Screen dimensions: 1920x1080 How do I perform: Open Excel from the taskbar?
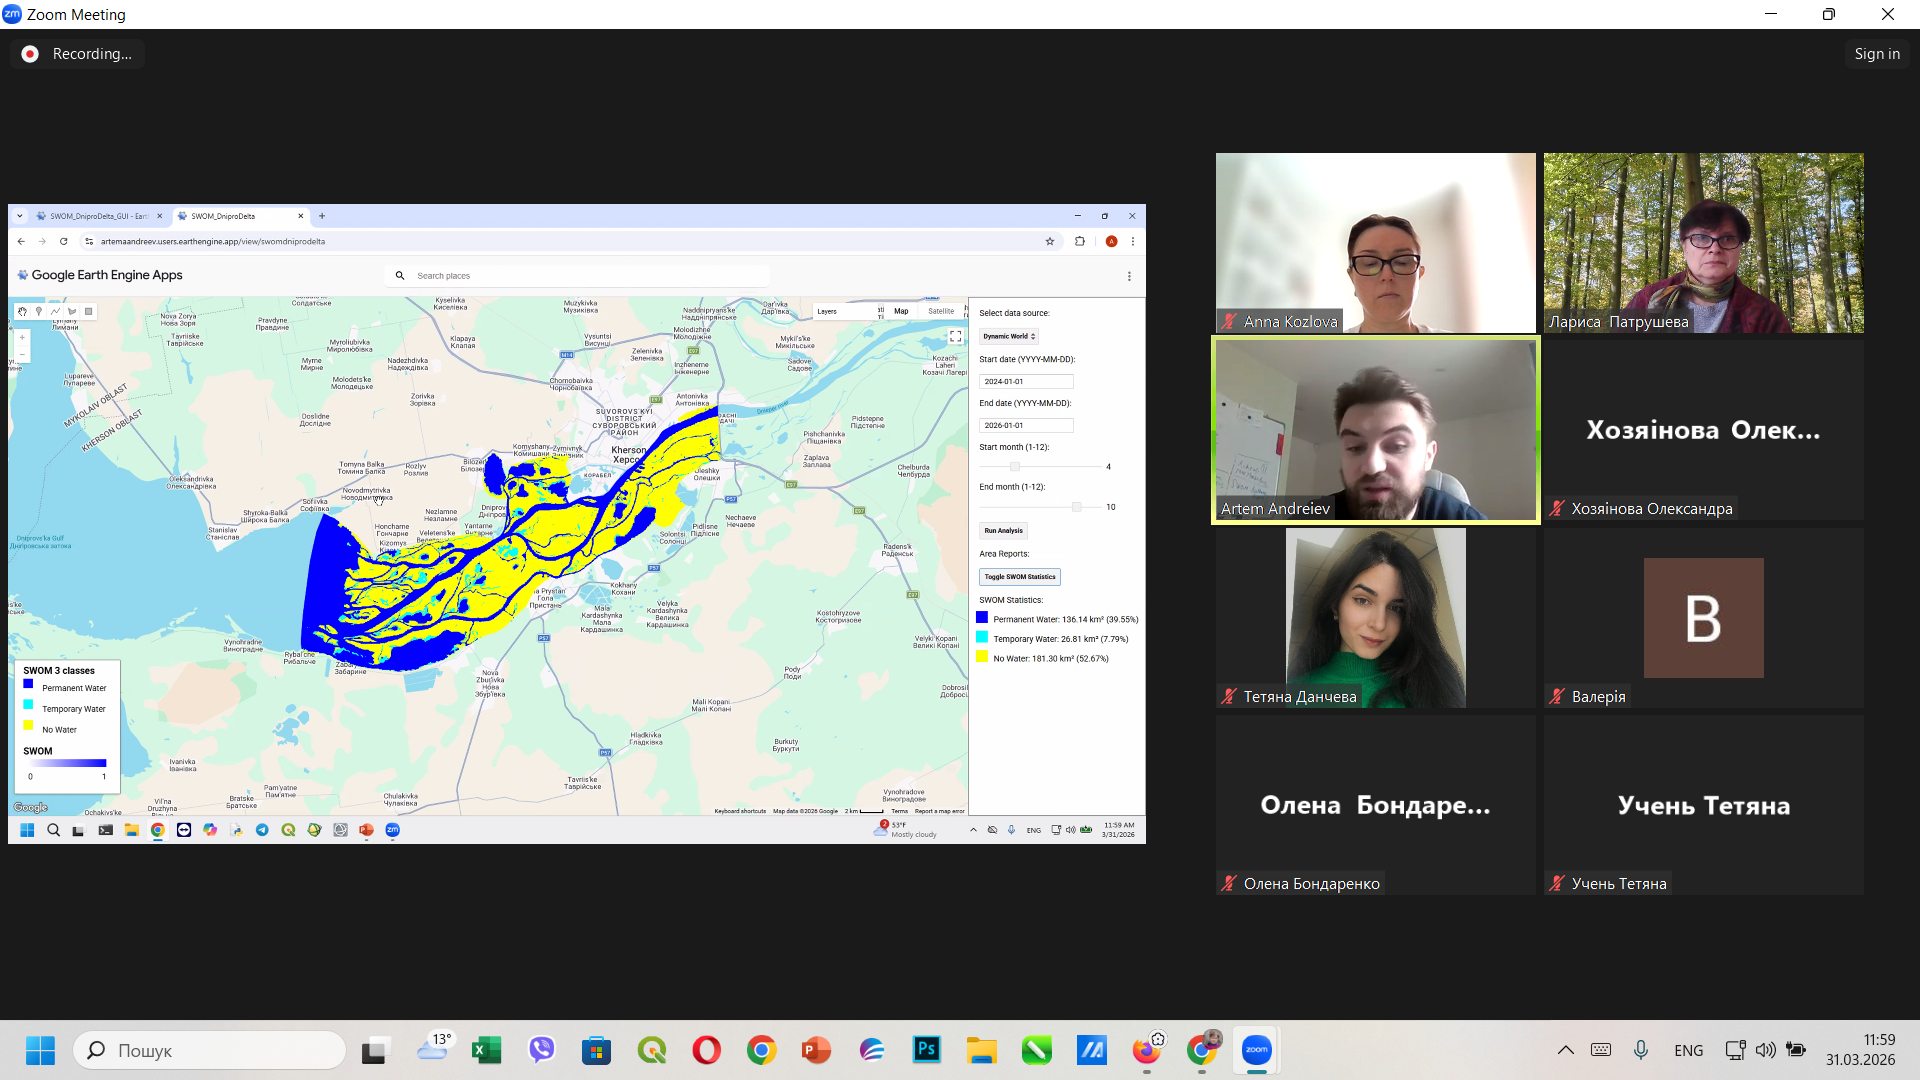[486, 1050]
